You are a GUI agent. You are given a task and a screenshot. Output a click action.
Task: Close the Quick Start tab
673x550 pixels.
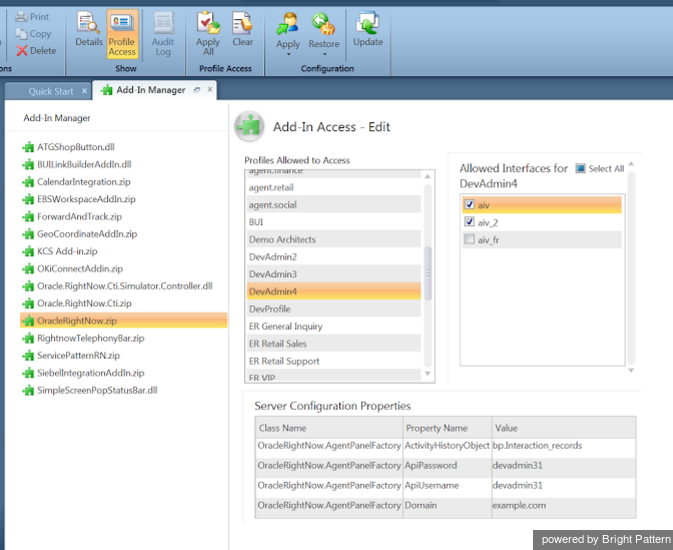click(85, 91)
